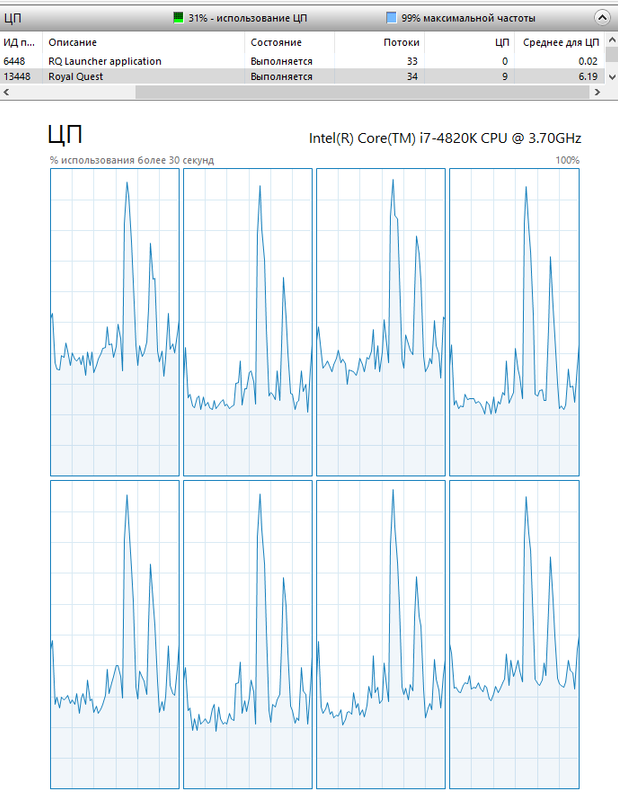Click the fourth core graph in first row
The image size is (618, 800).
pyautogui.click(x=514, y=322)
